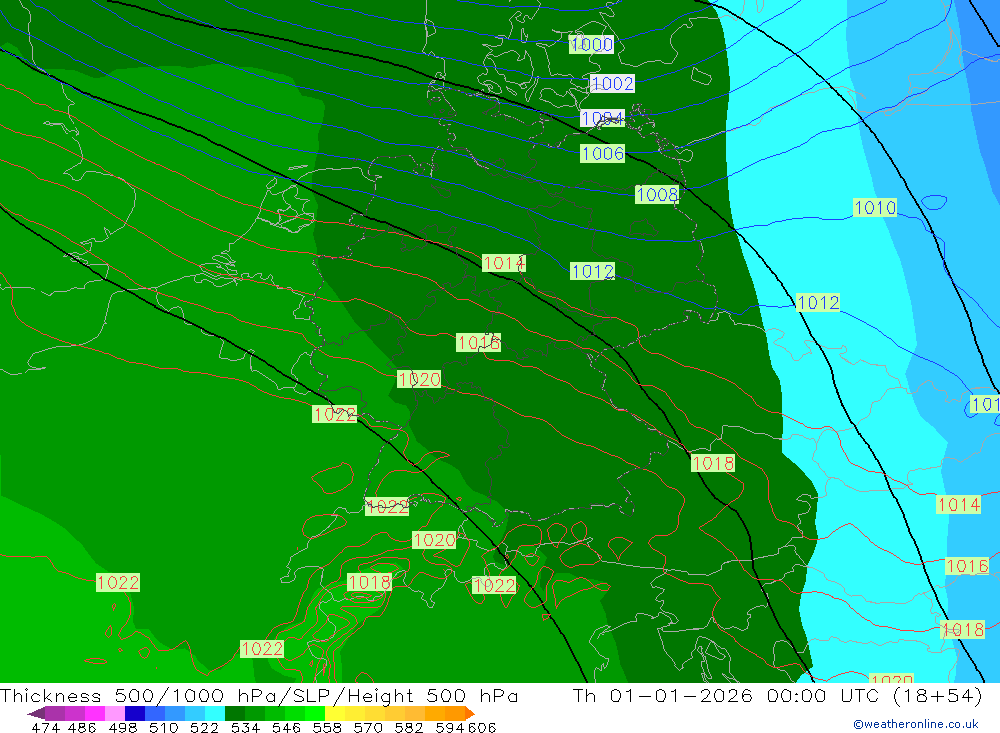Click the 1010 isobar label

coord(875,207)
